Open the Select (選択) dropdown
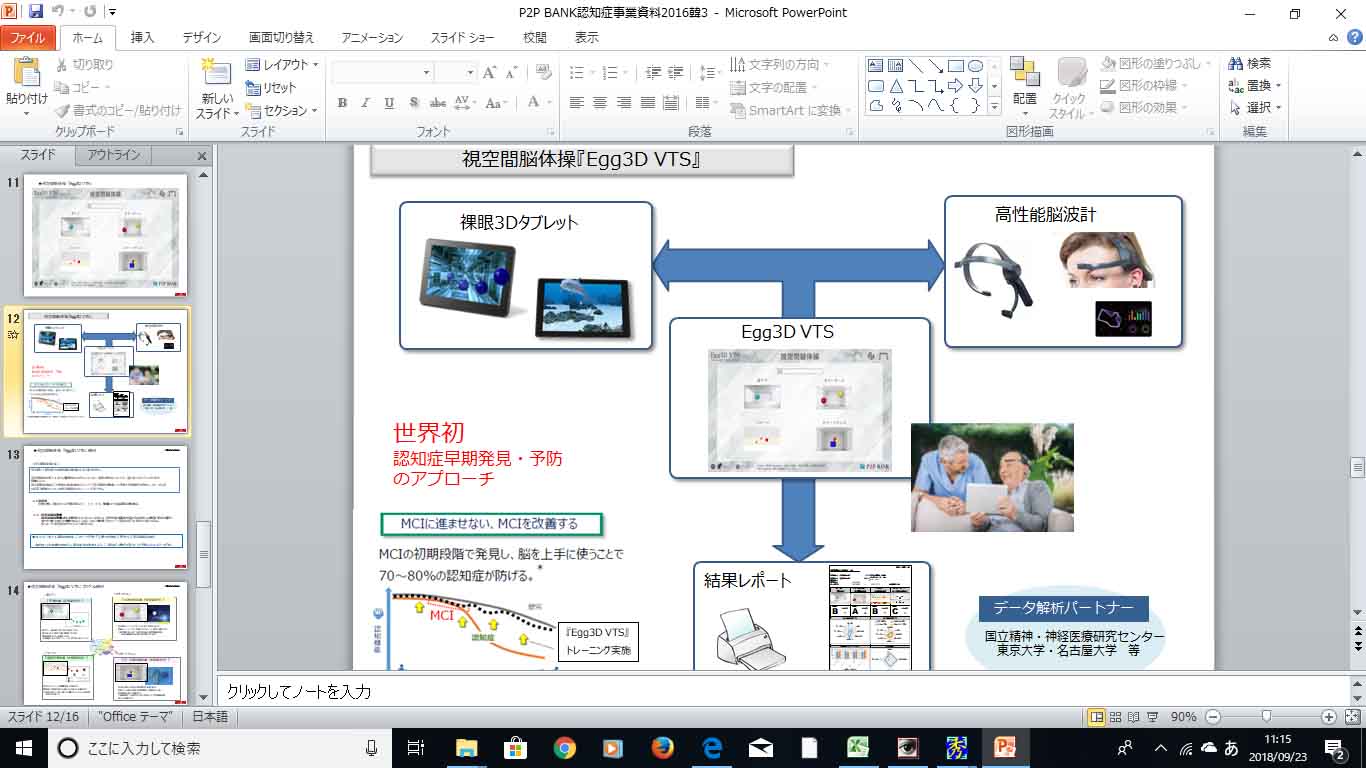The height and width of the screenshot is (768, 1366). [x=1255, y=107]
